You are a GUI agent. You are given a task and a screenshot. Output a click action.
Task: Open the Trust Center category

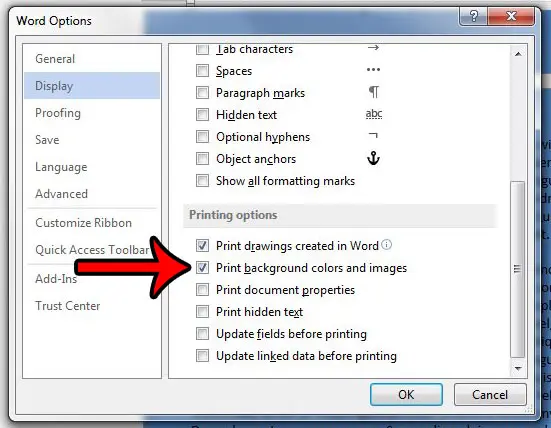[x=92, y=306]
